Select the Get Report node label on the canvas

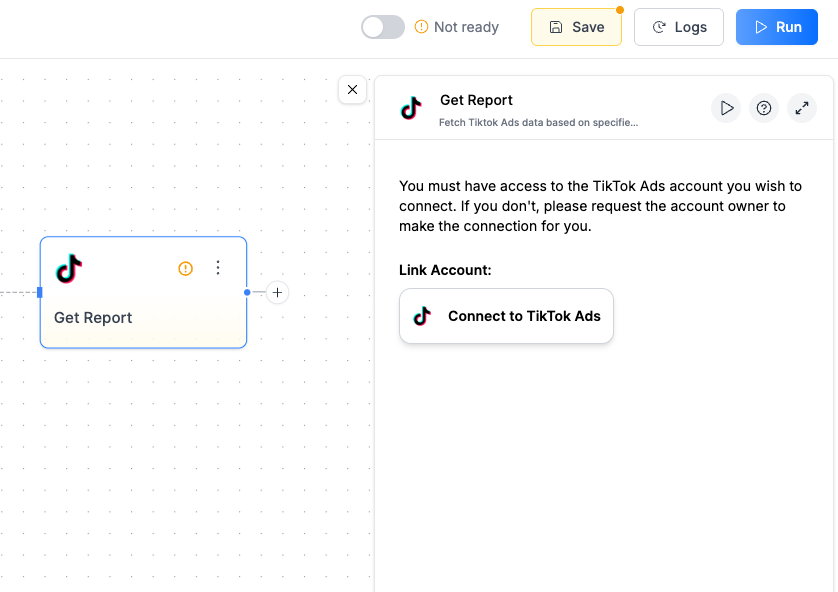(x=93, y=318)
